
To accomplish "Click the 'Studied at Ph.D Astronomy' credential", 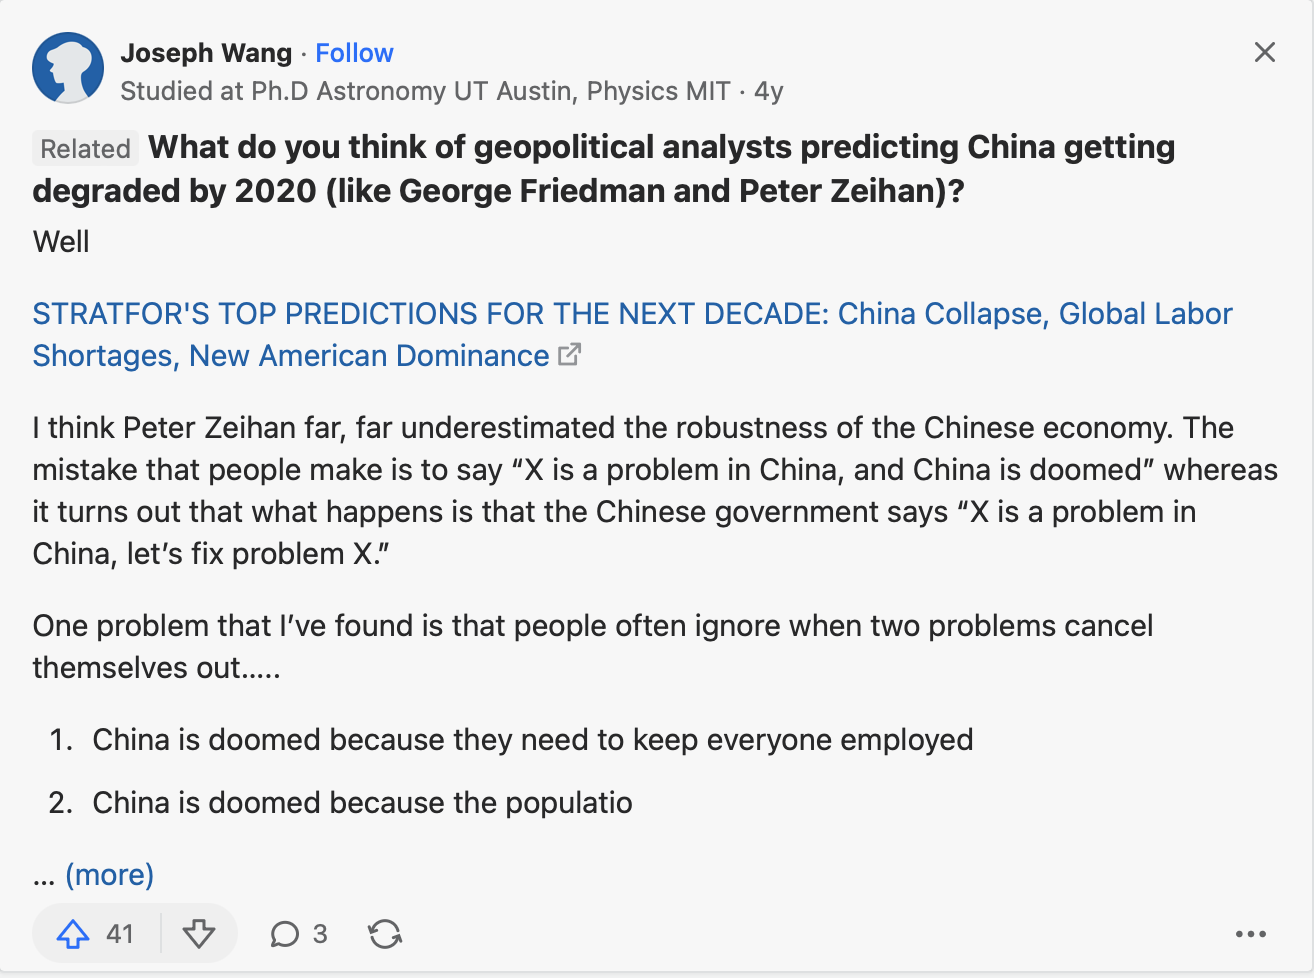I will point(425,91).
